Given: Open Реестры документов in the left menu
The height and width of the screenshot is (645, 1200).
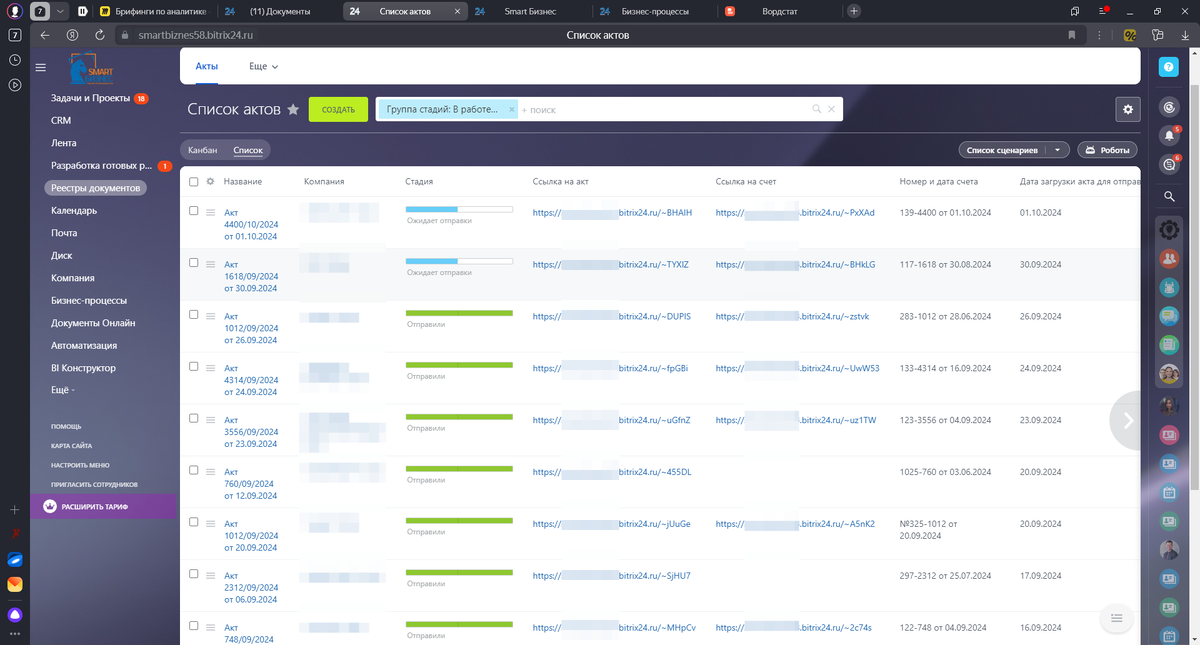Looking at the screenshot, I should [96, 188].
